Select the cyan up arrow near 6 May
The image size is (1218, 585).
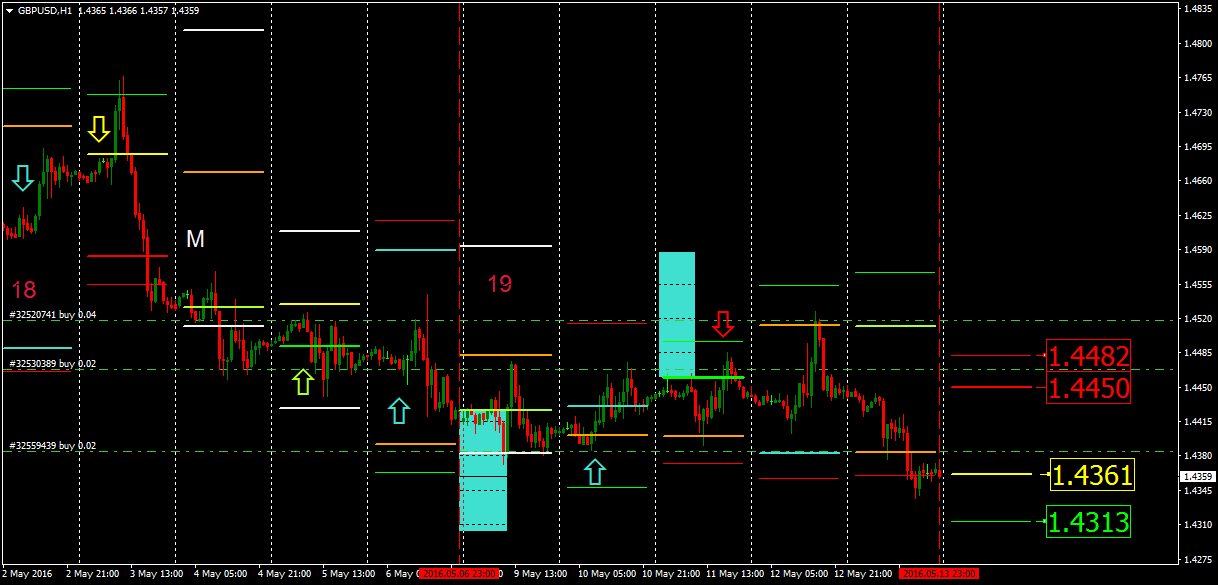[x=399, y=409]
